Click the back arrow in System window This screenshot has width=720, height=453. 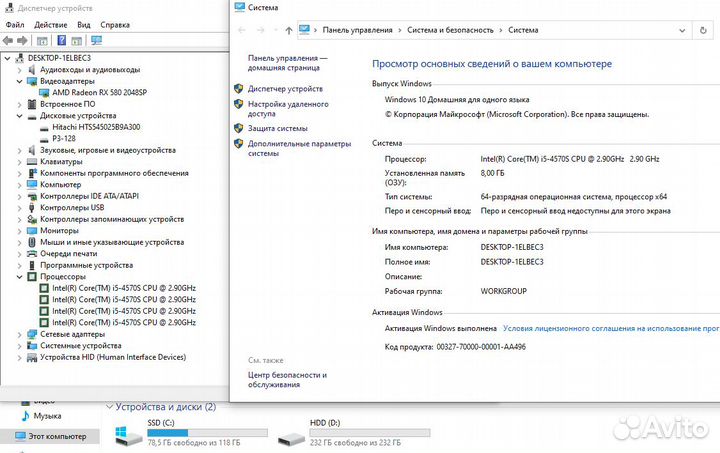(x=242, y=30)
